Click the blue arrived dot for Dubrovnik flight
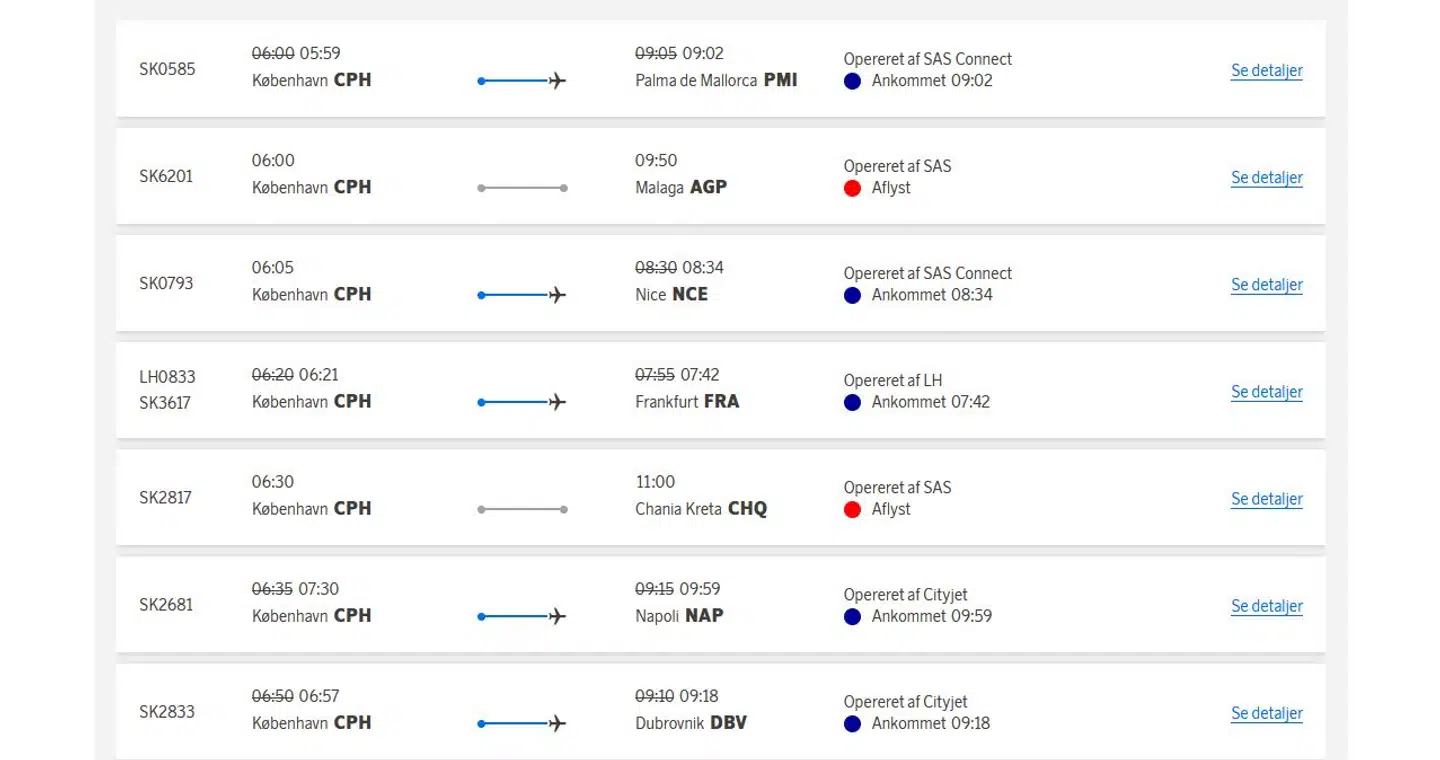 coord(853,724)
